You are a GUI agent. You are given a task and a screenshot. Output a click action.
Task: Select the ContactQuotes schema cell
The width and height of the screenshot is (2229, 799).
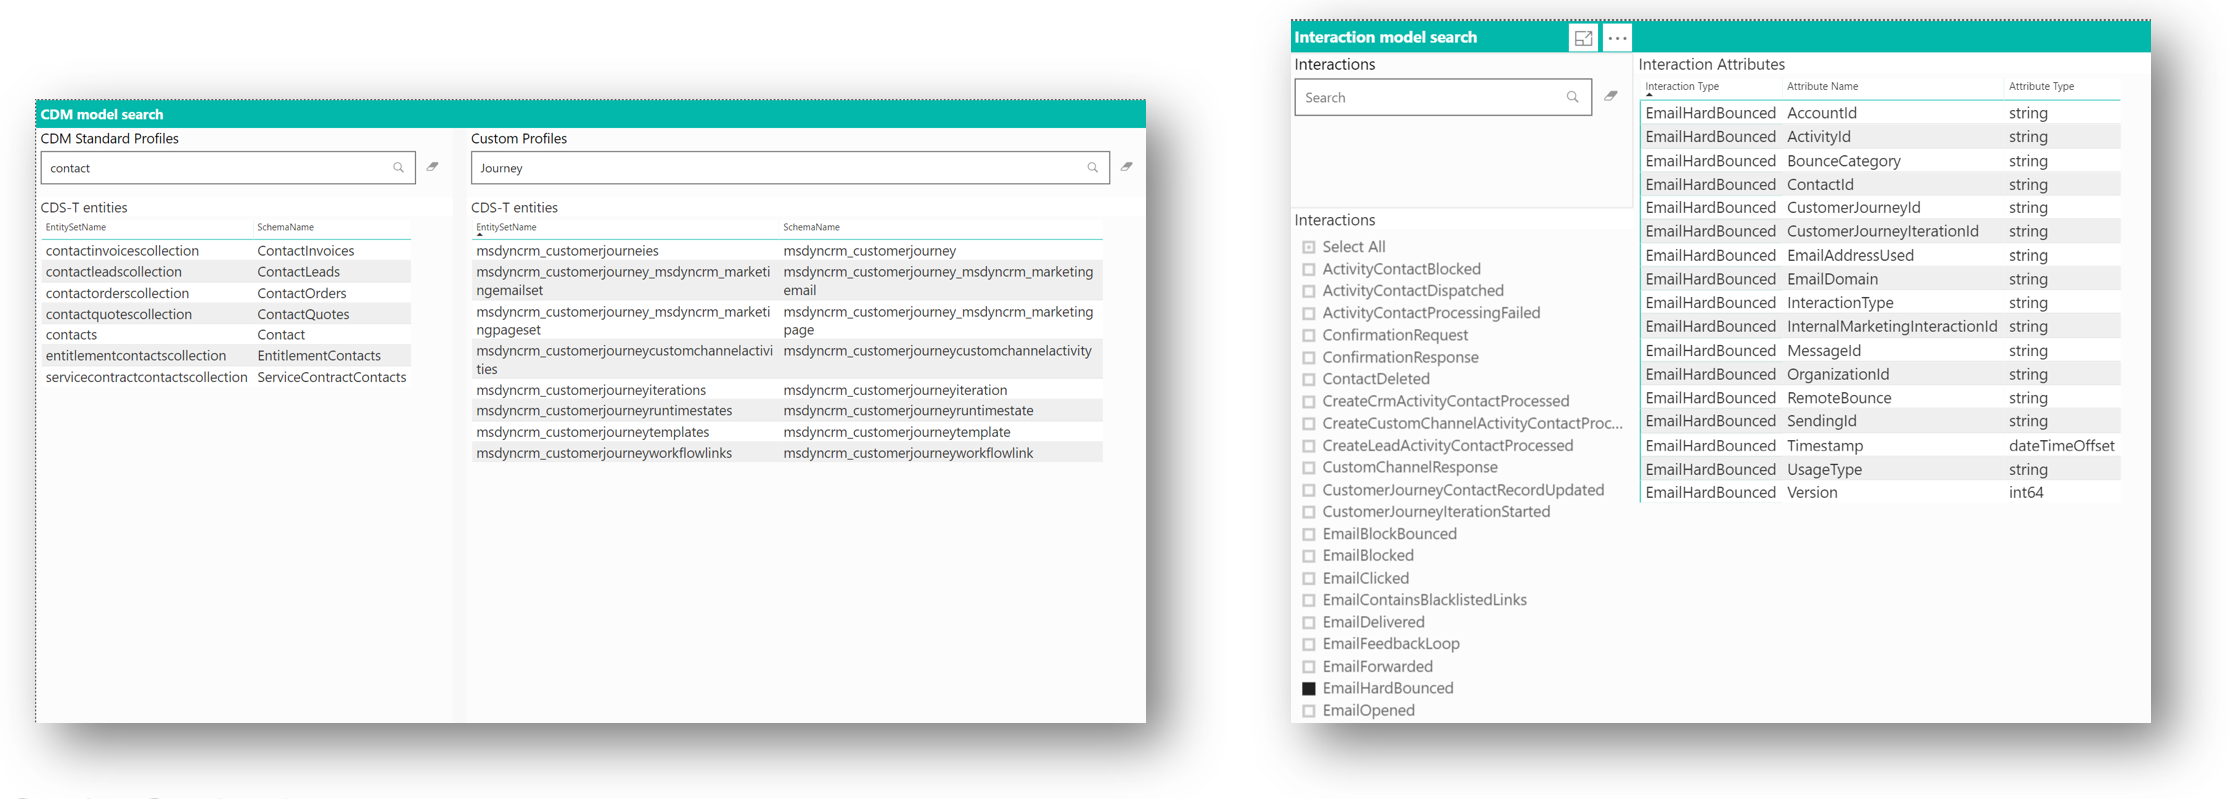303,314
